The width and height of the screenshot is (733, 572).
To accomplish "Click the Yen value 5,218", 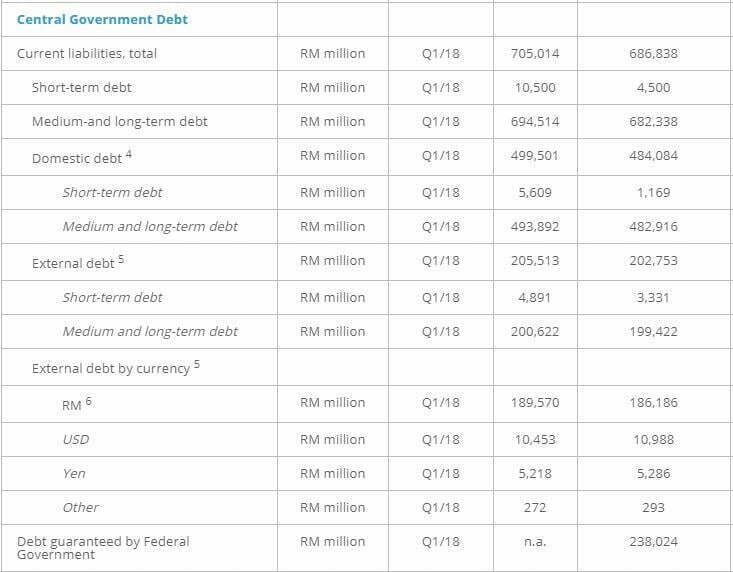I will (535, 474).
